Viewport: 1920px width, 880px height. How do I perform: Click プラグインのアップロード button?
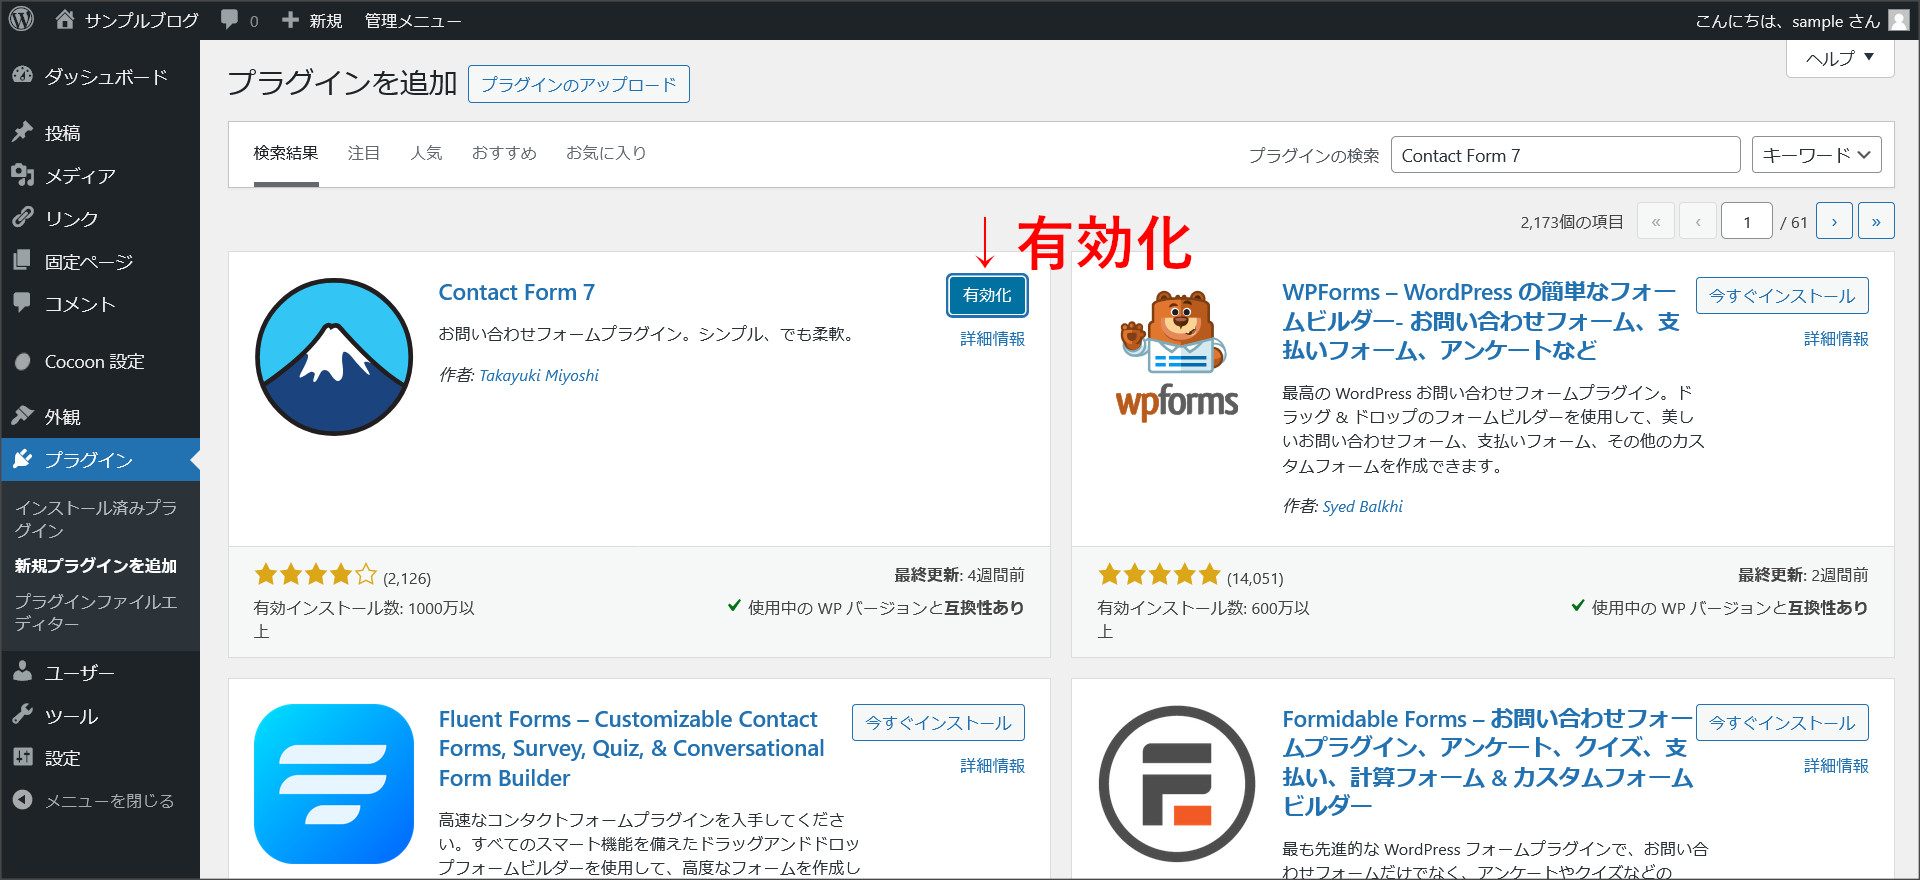pyautogui.click(x=578, y=84)
